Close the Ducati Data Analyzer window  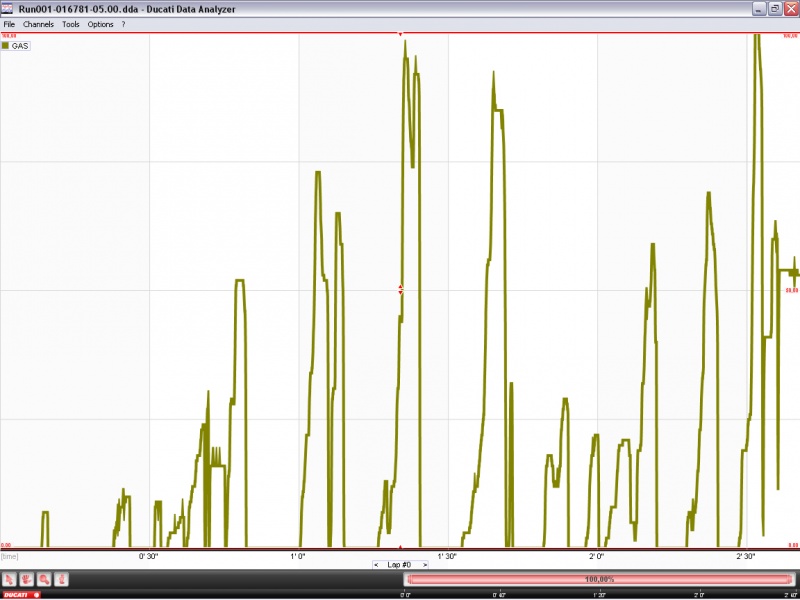790,9
